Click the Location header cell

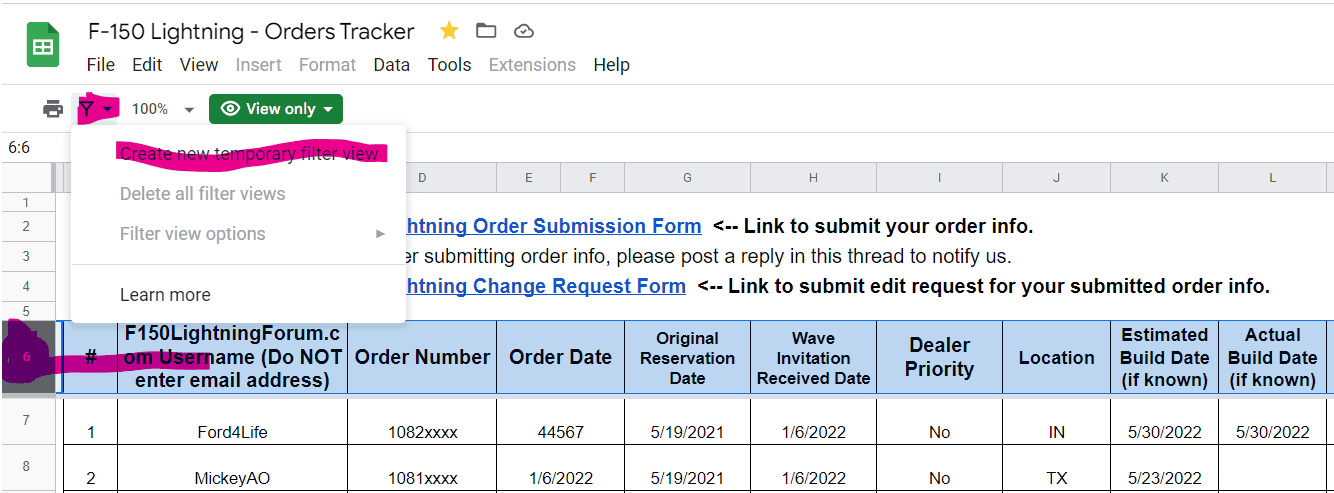pos(1056,357)
